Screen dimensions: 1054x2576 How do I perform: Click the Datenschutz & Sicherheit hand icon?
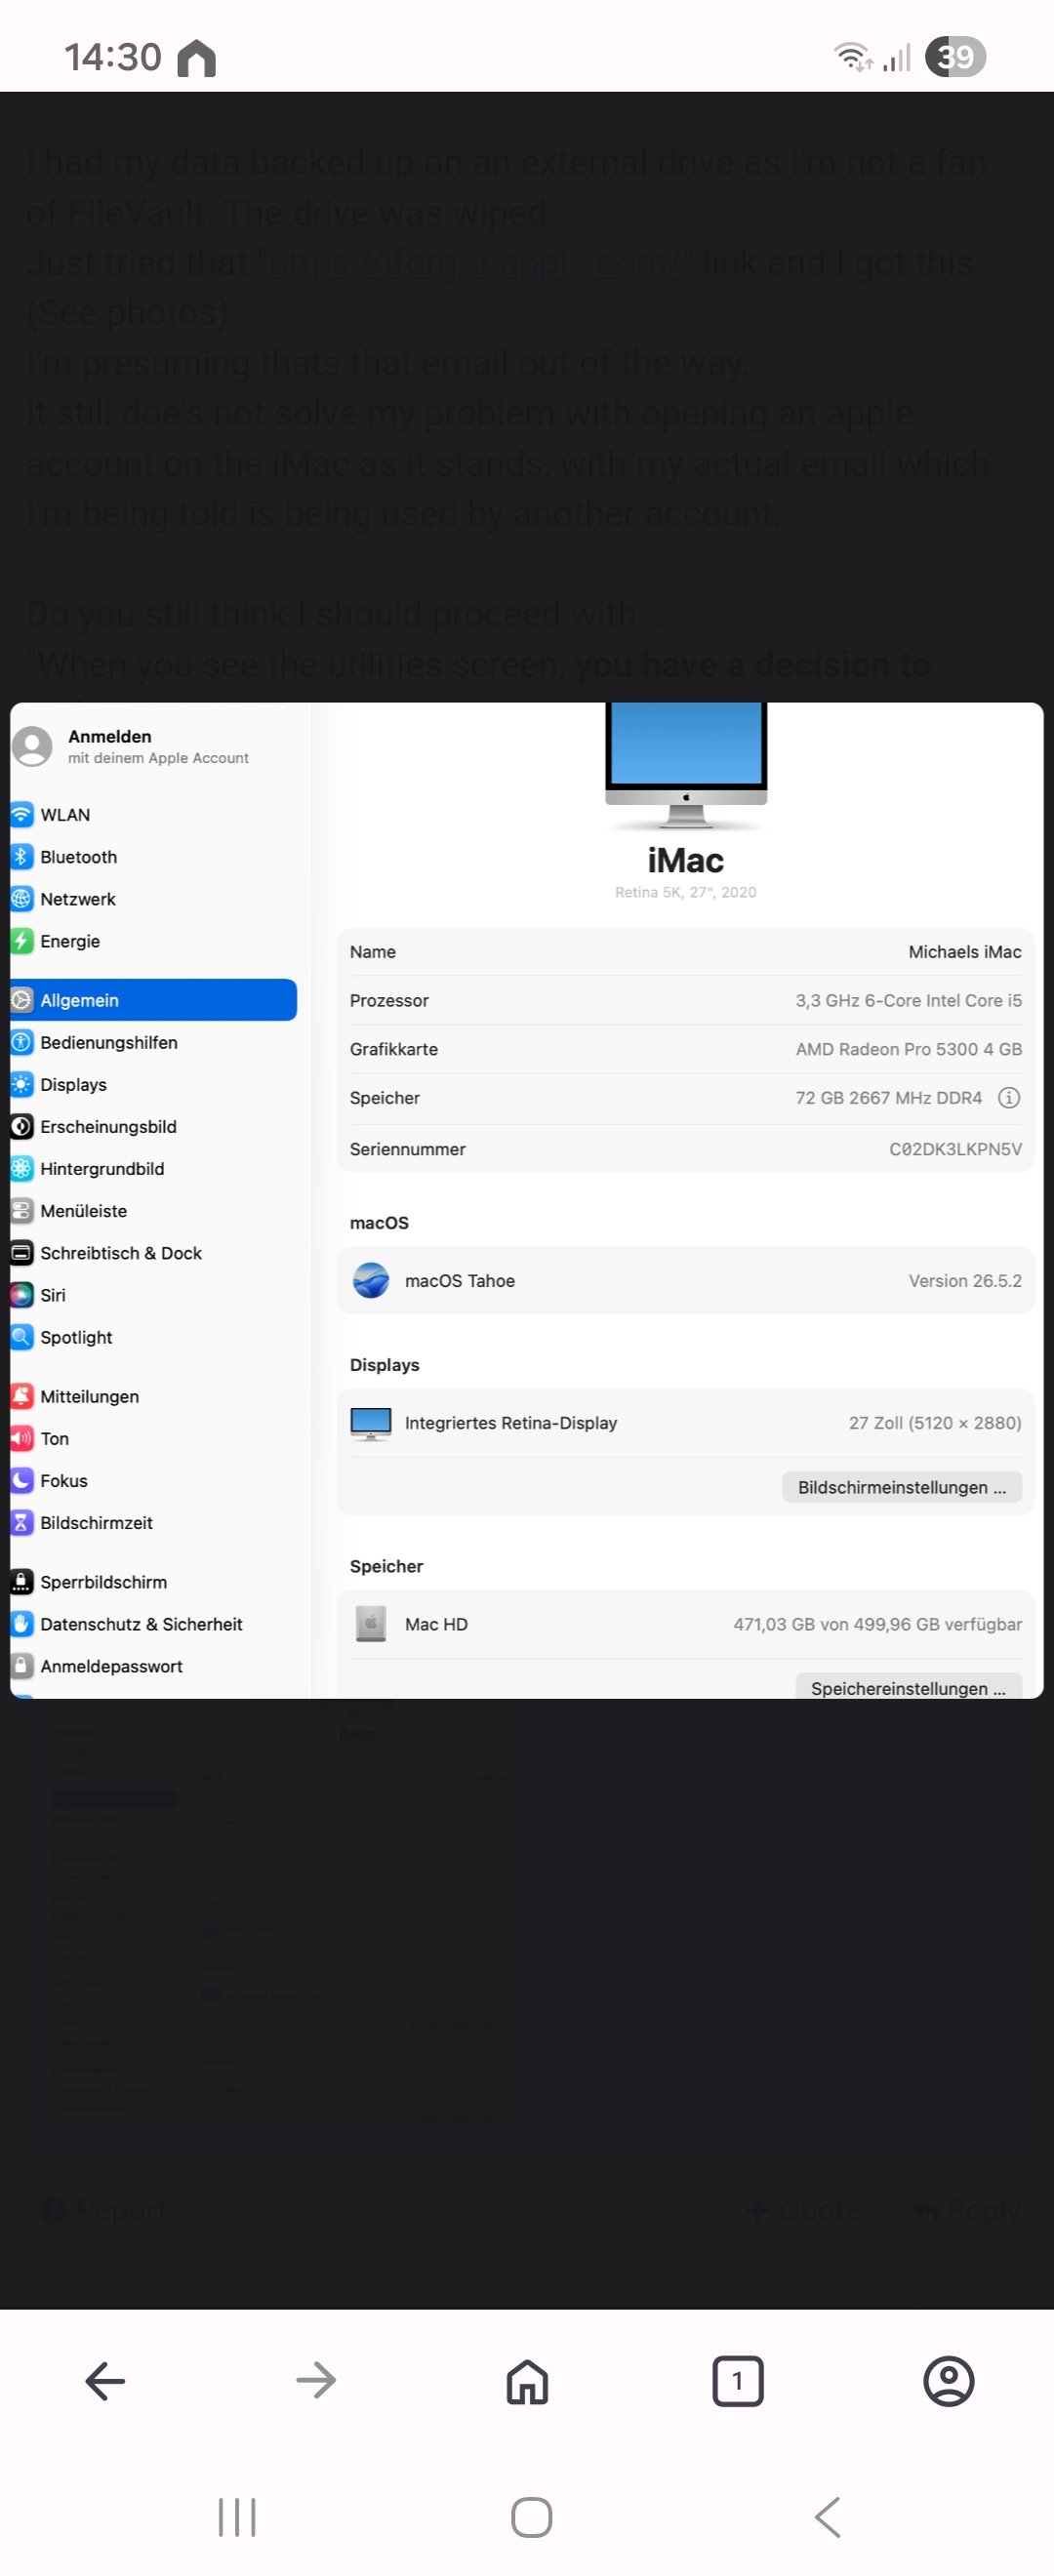tap(21, 1622)
